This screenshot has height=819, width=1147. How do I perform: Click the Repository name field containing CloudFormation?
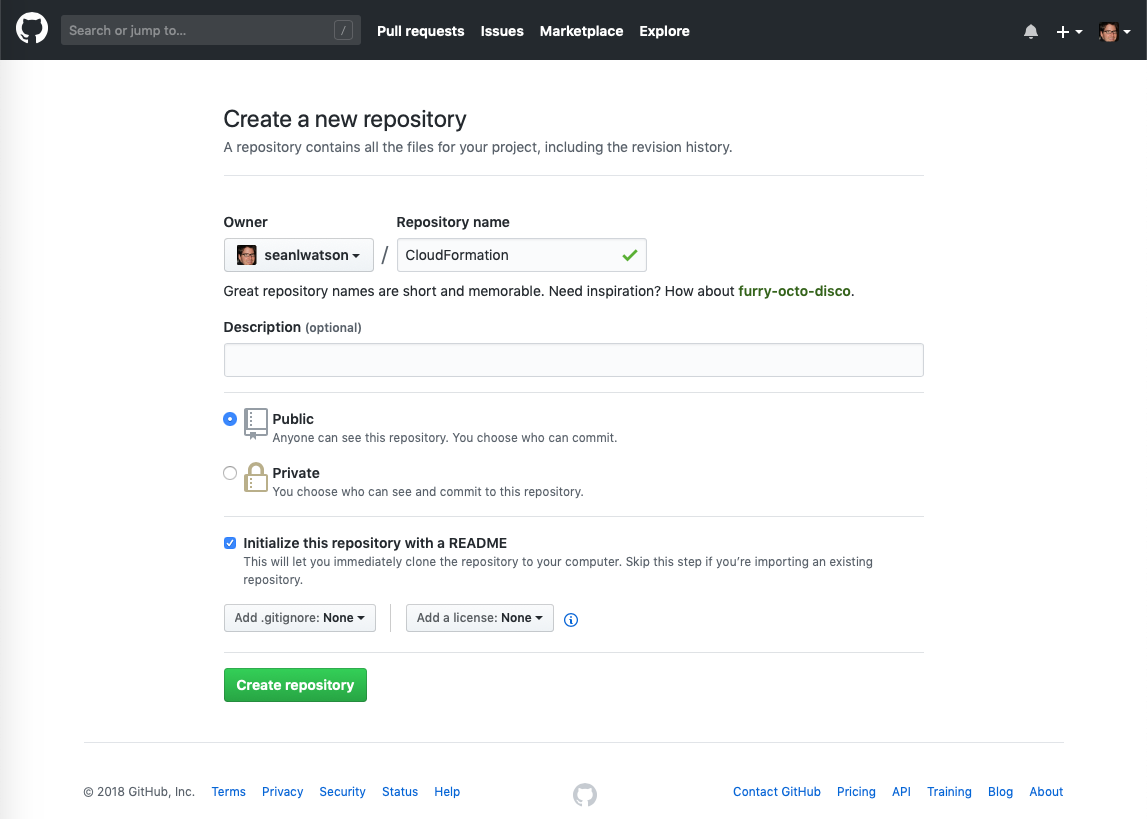coord(522,255)
